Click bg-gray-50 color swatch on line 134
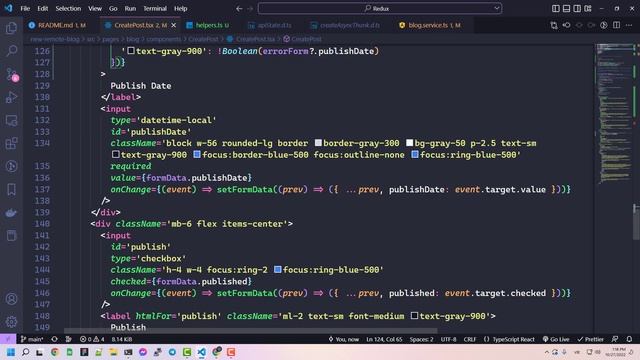Image resolution: width=640 pixels, height=360 pixels. pyautogui.click(x=409, y=143)
